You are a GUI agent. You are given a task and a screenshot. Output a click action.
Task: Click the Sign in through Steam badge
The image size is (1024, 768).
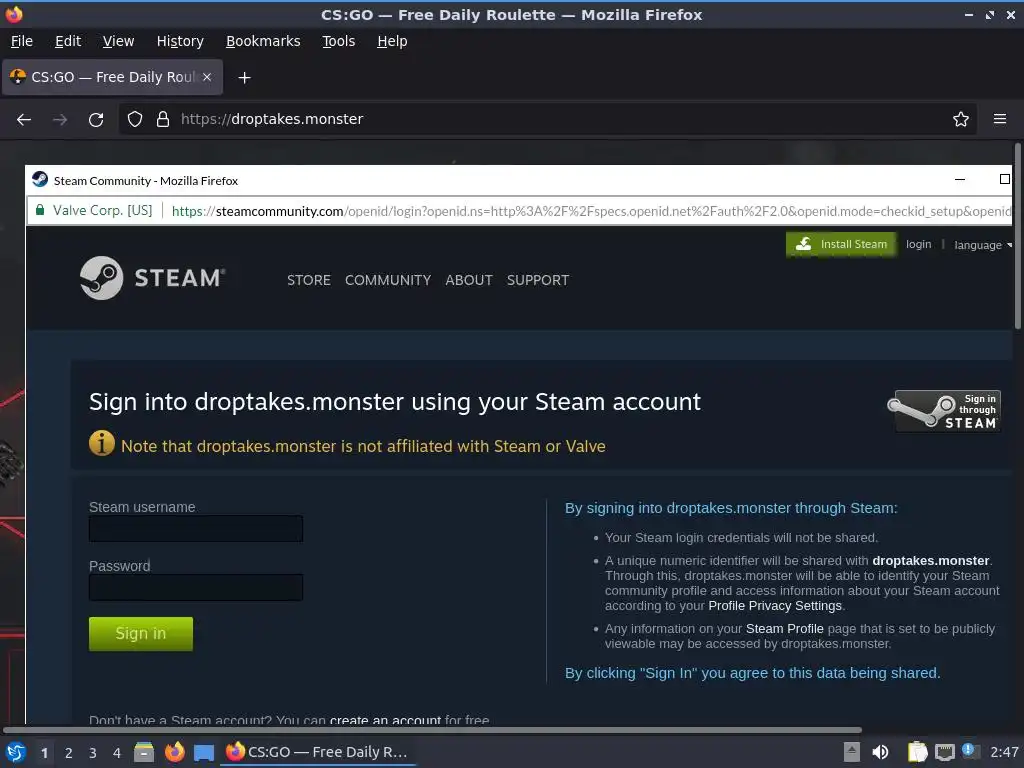944,411
